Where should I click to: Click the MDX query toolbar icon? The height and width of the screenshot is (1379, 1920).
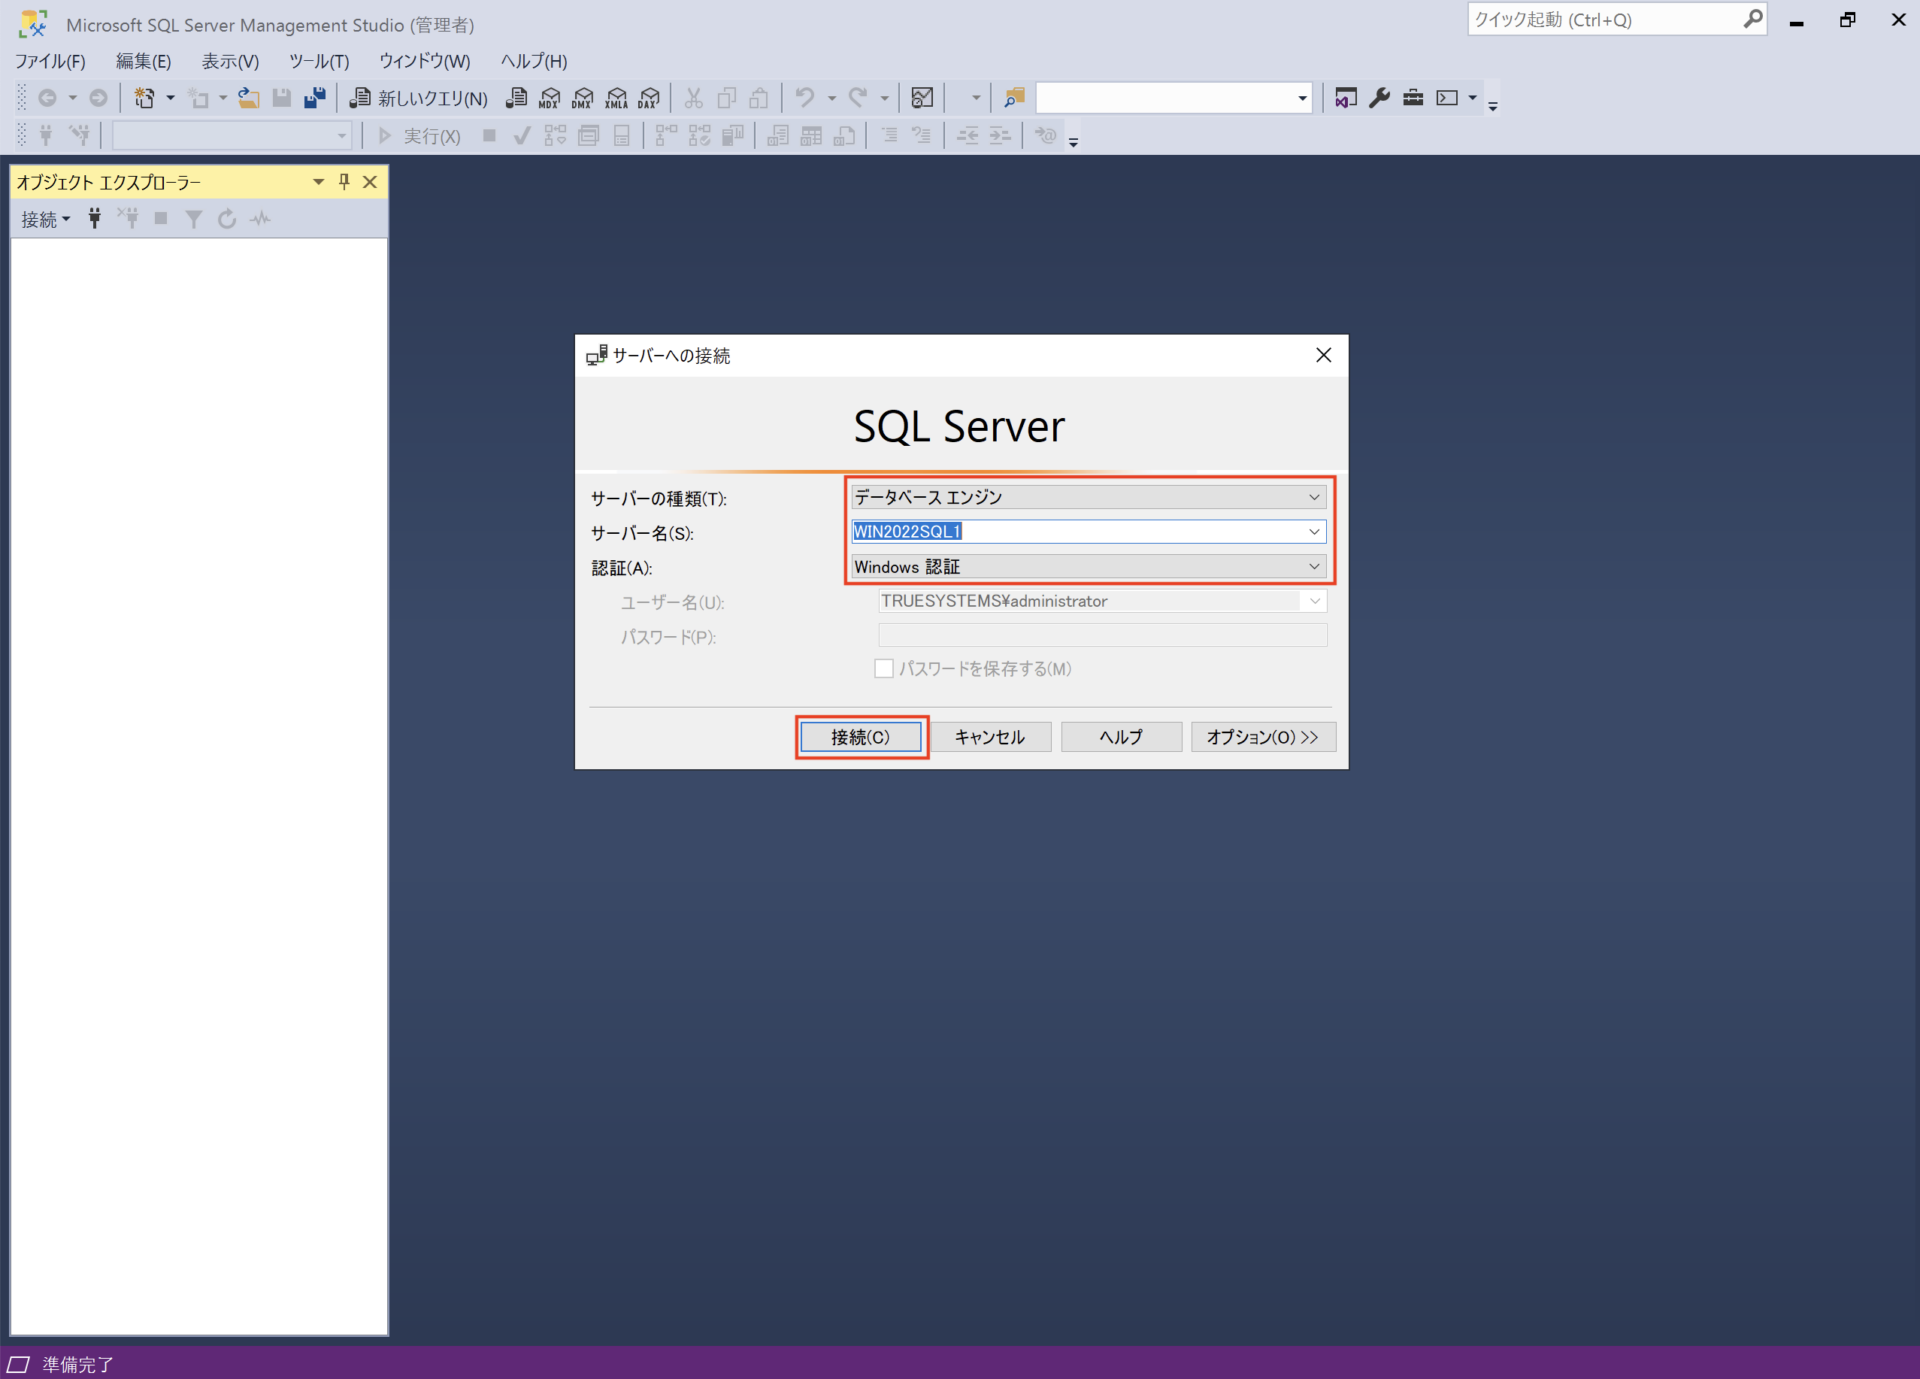[549, 98]
